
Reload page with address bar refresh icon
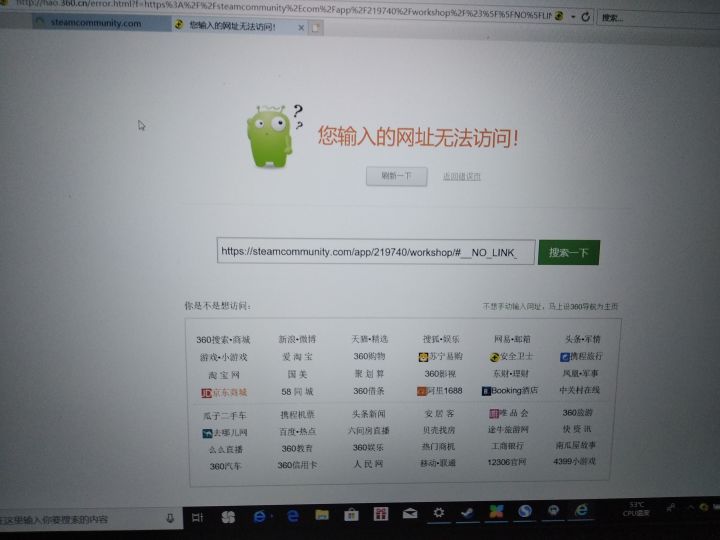coord(585,17)
